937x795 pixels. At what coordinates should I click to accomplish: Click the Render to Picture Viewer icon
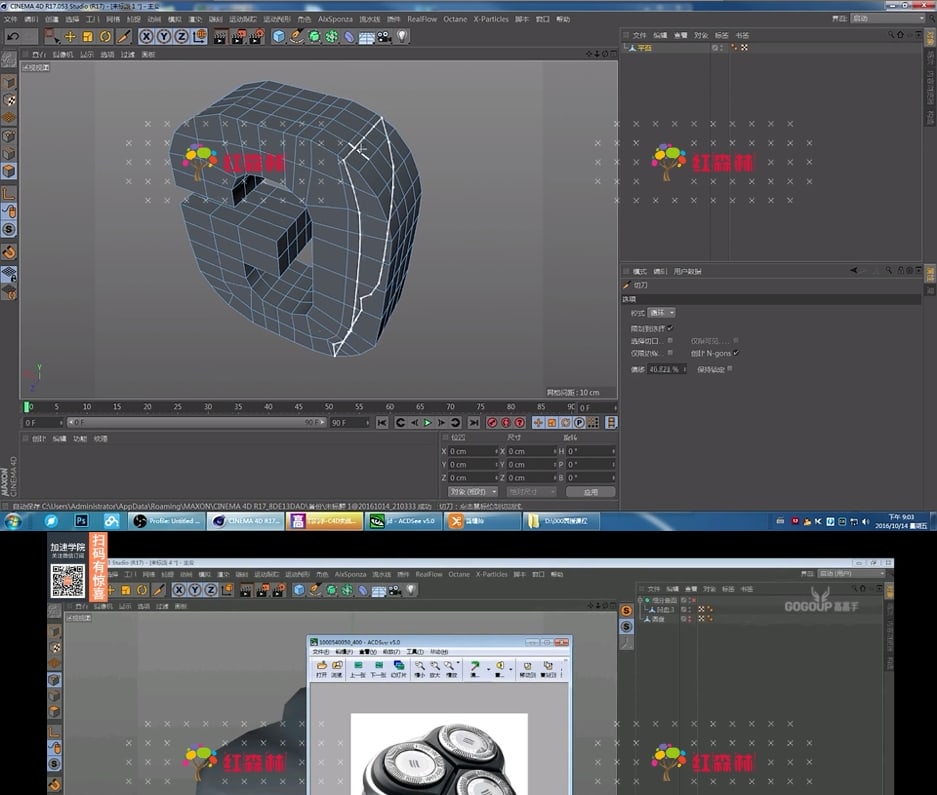pyautogui.click(x=238, y=37)
